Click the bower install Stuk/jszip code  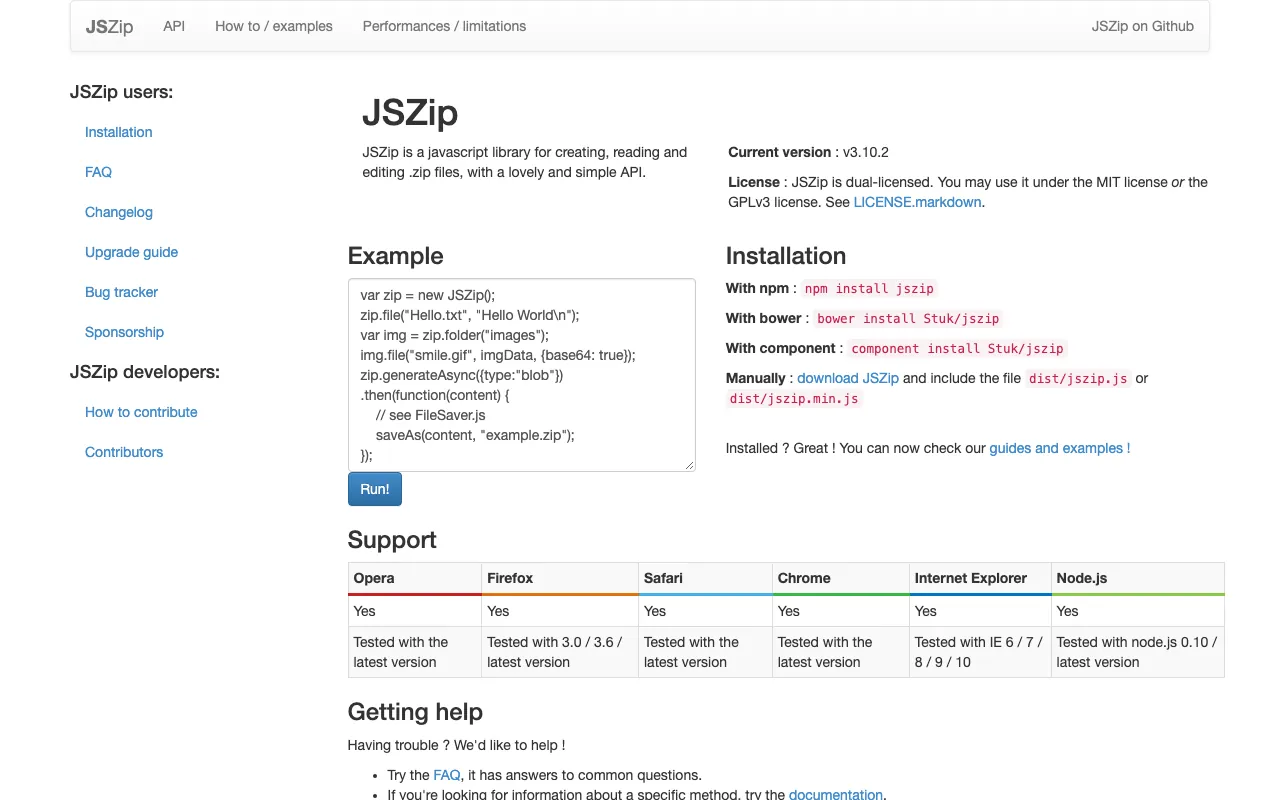tap(908, 318)
